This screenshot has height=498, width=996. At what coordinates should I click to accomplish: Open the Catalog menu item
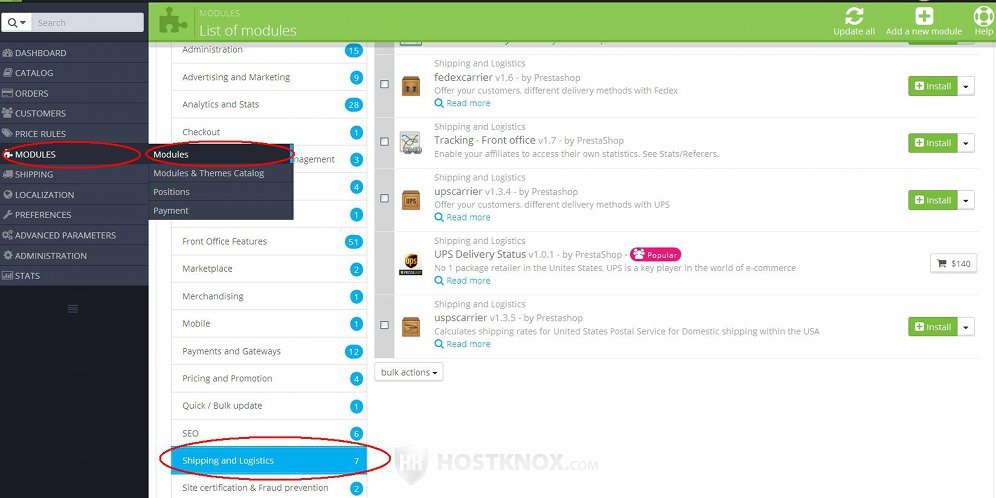click(x=74, y=73)
